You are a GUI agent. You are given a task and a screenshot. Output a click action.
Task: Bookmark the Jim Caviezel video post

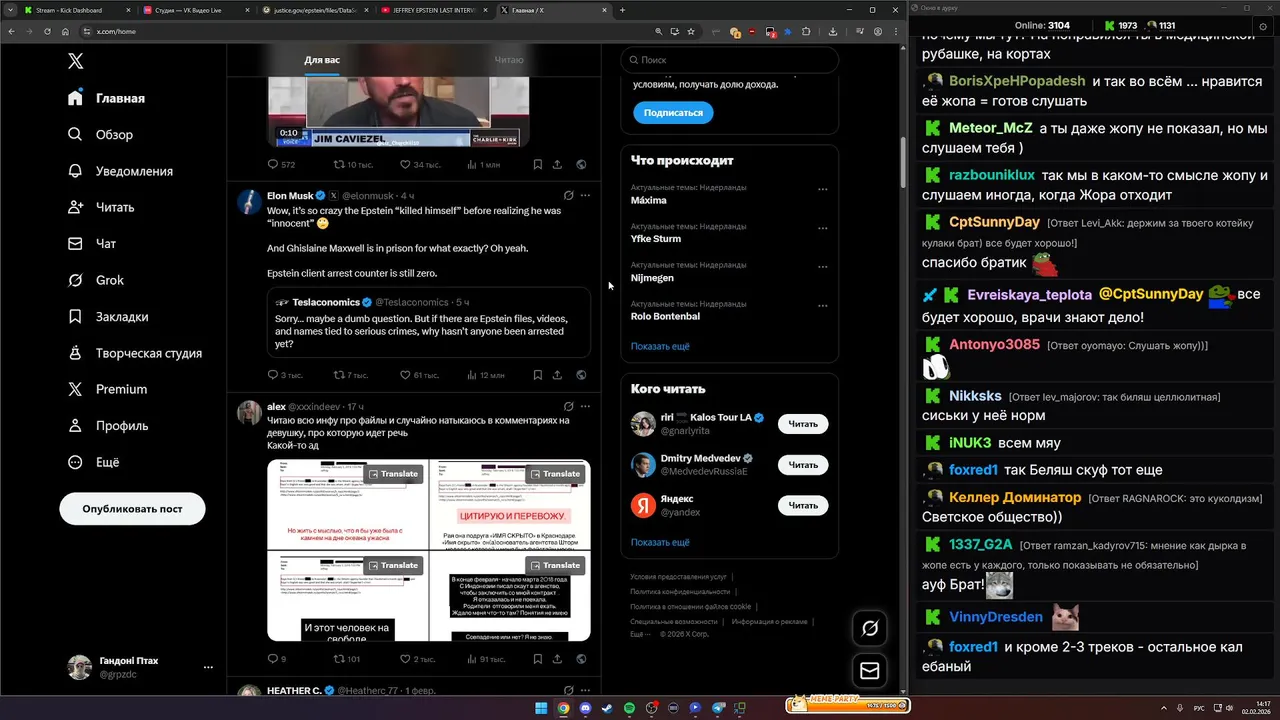(x=537, y=164)
